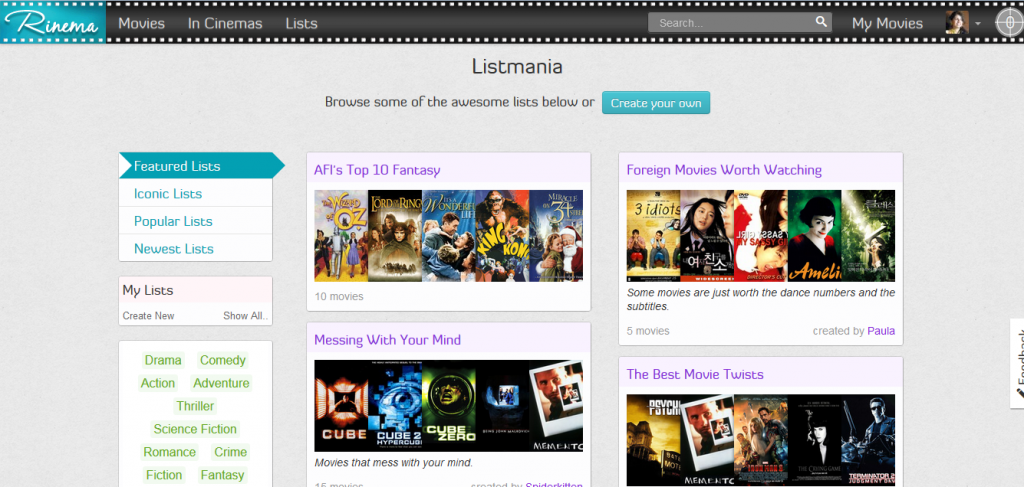Open the Movies menu
The height and width of the screenshot is (487, 1024).
pos(141,24)
